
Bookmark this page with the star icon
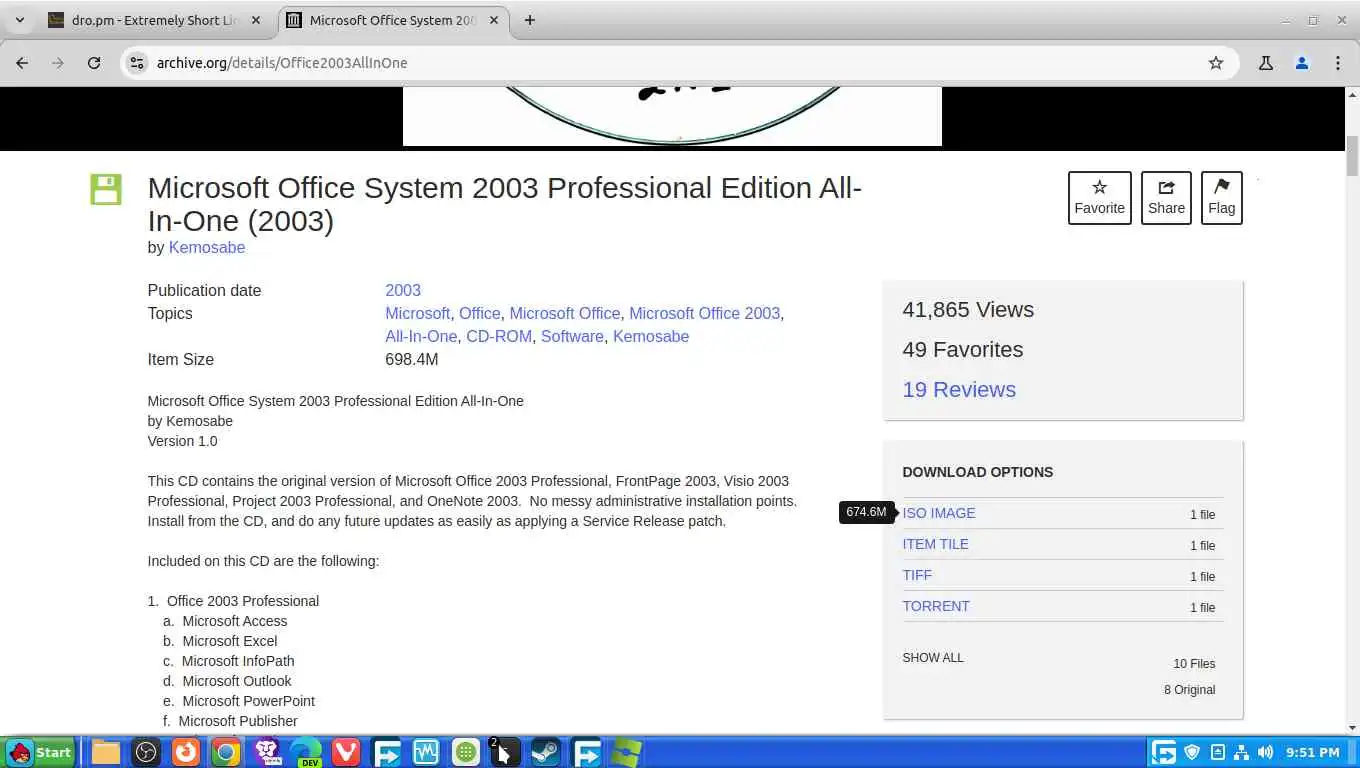pyautogui.click(x=1216, y=62)
